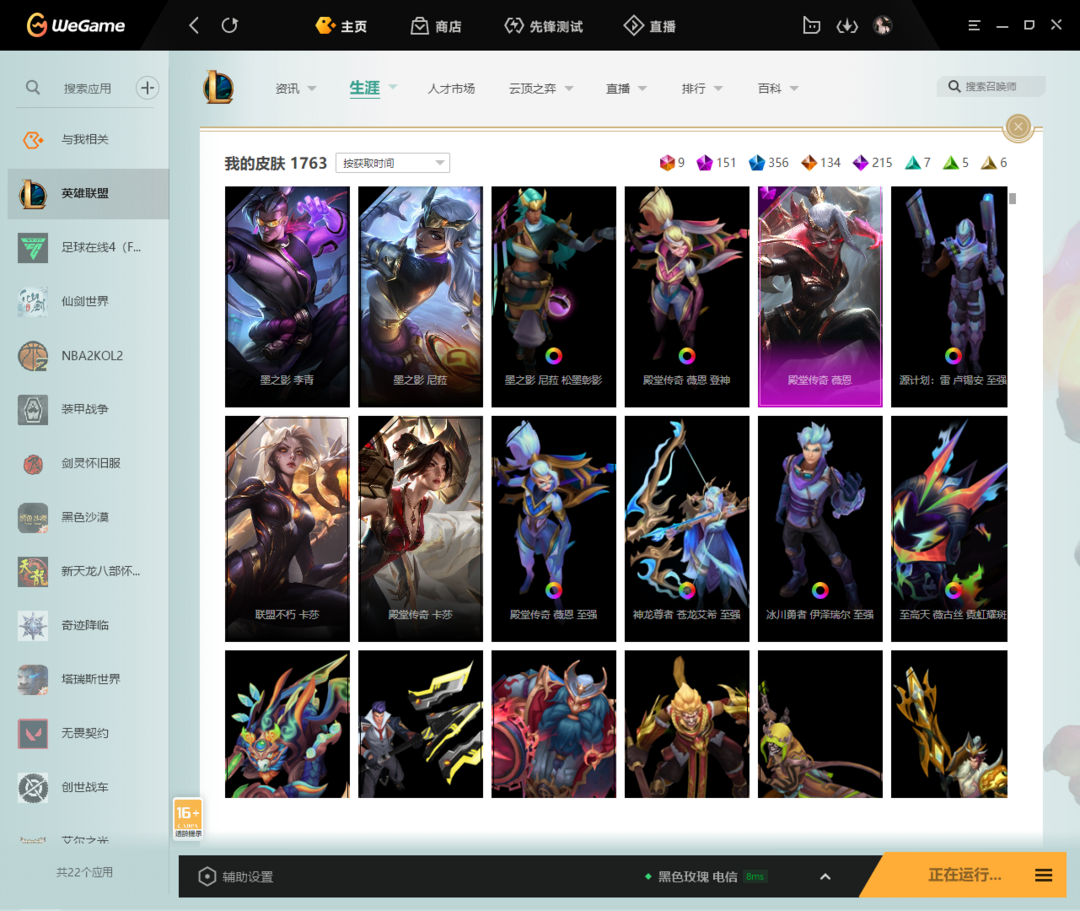
Task: Open the 殿堂传奇 卡莎 skin card
Action: [420, 528]
